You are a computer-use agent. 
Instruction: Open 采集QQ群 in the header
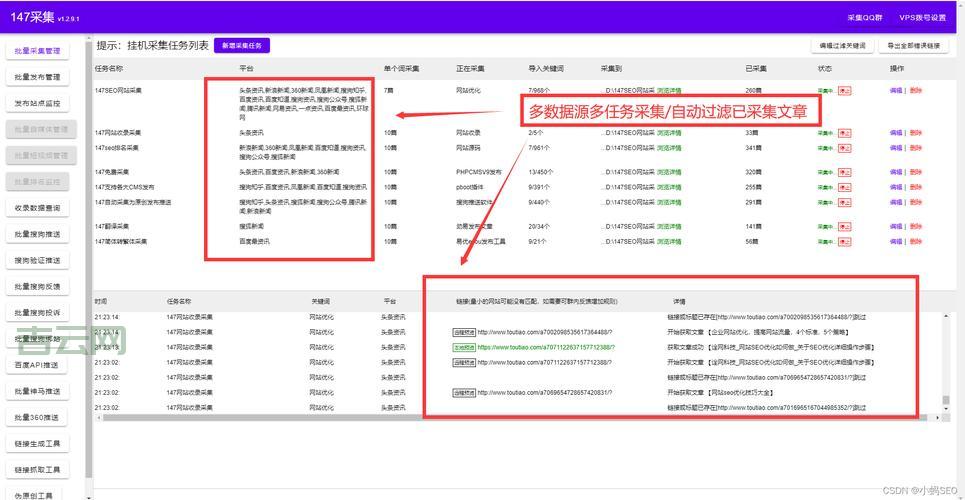tap(865, 18)
